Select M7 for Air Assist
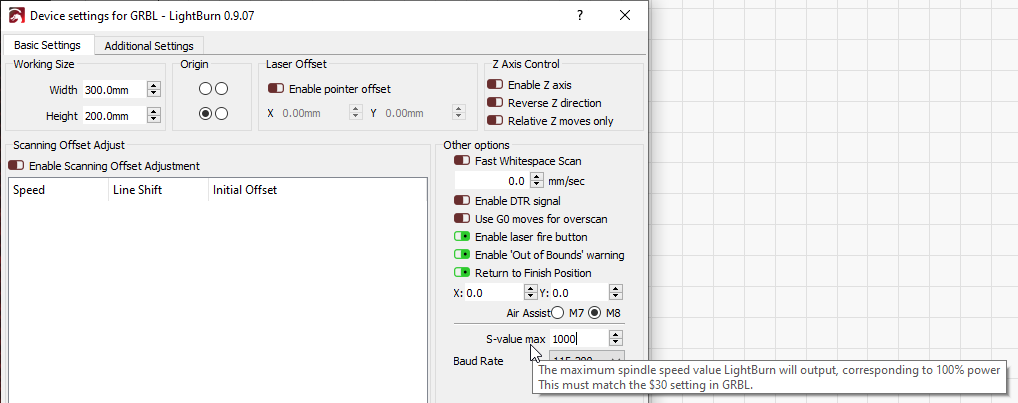The height and width of the screenshot is (403, 1018). pyautogui.click(x=557, y=313)
